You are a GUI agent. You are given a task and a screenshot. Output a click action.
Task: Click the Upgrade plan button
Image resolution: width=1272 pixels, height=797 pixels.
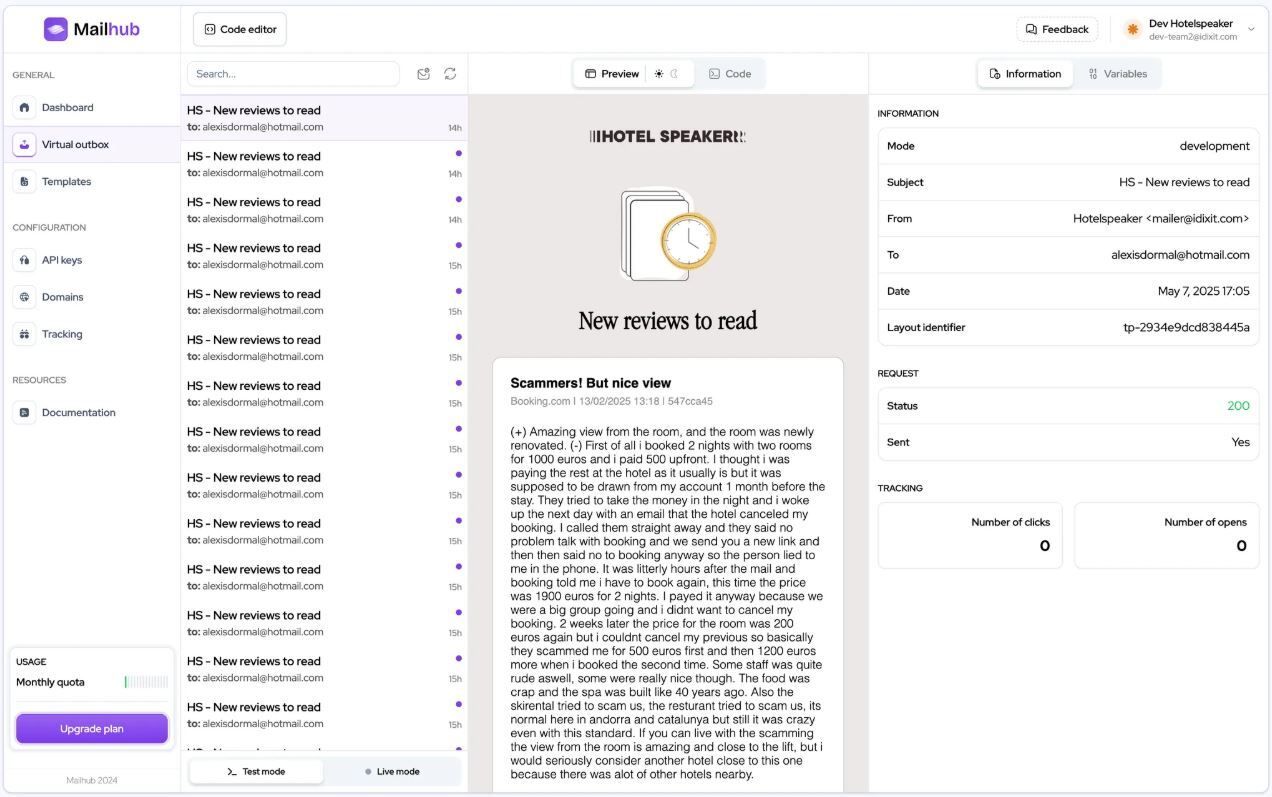coord(92,729)
